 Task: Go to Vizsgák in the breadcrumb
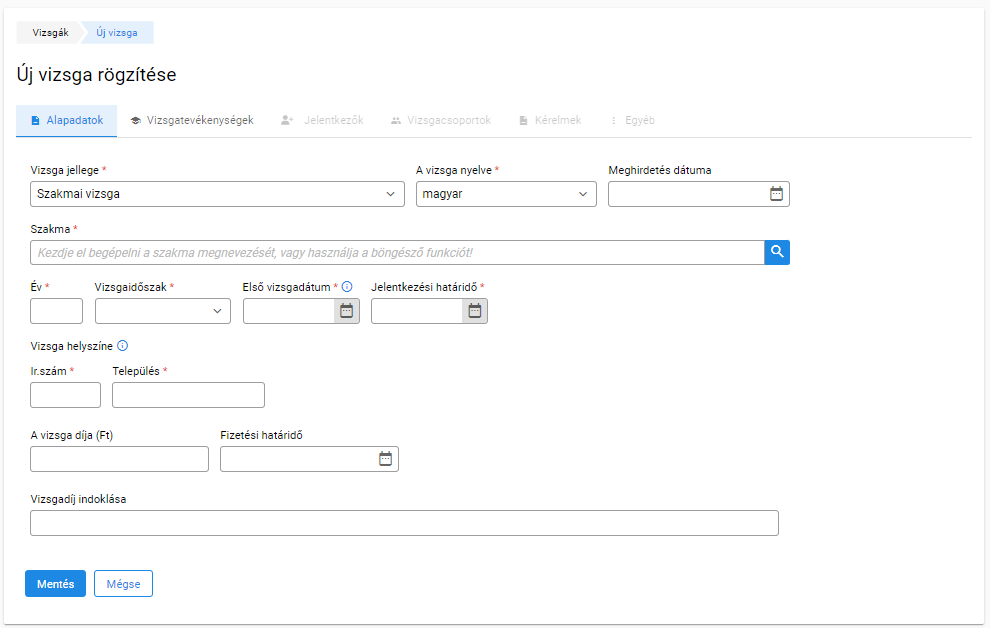[50, 33]
